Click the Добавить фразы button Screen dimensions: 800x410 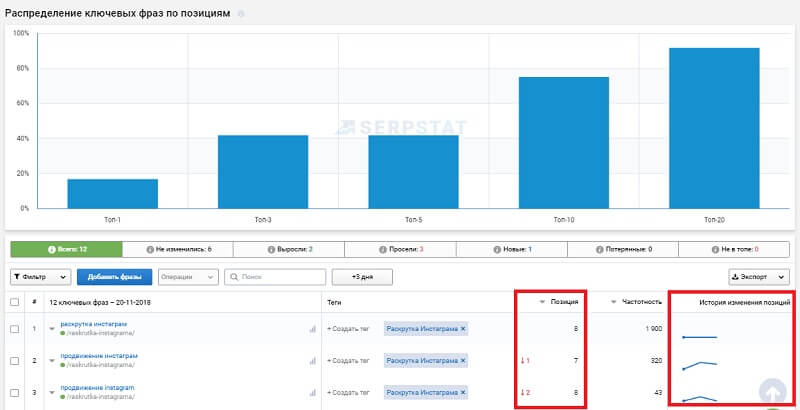pos(114,276)
